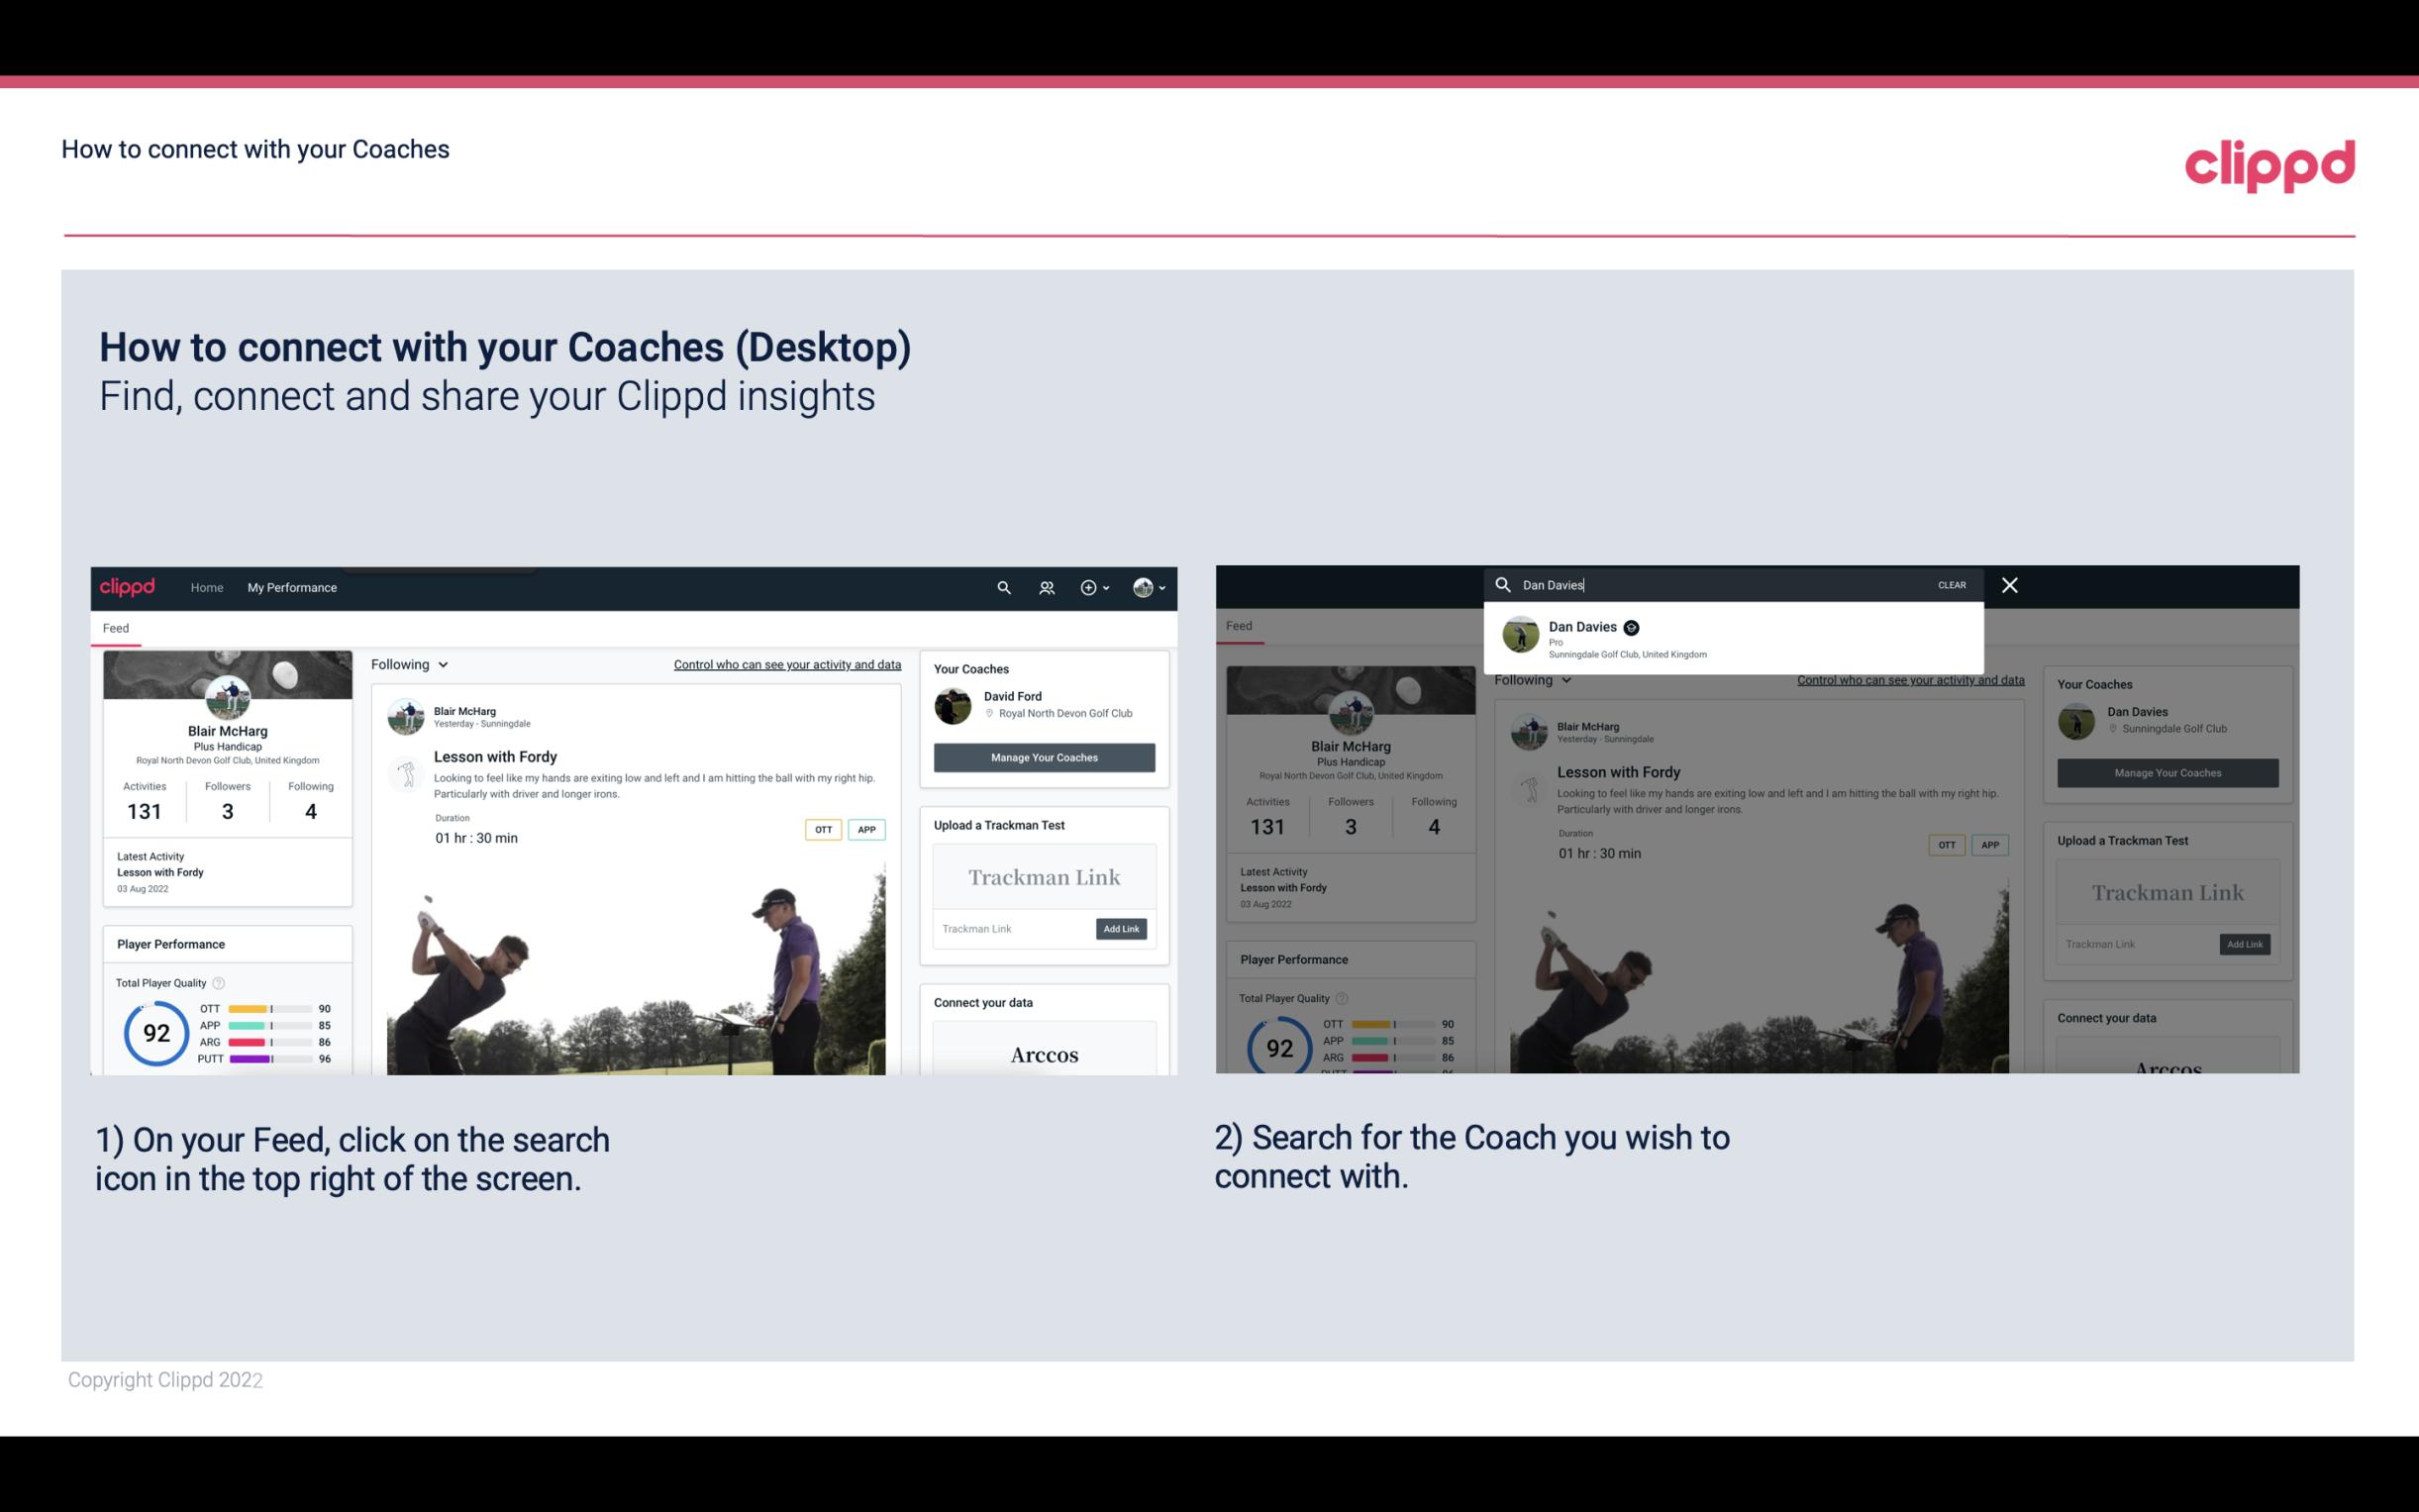Screen dimensions: 2419x1512
Task: Click the Trackman Link input field
Action: (1010, 929)
